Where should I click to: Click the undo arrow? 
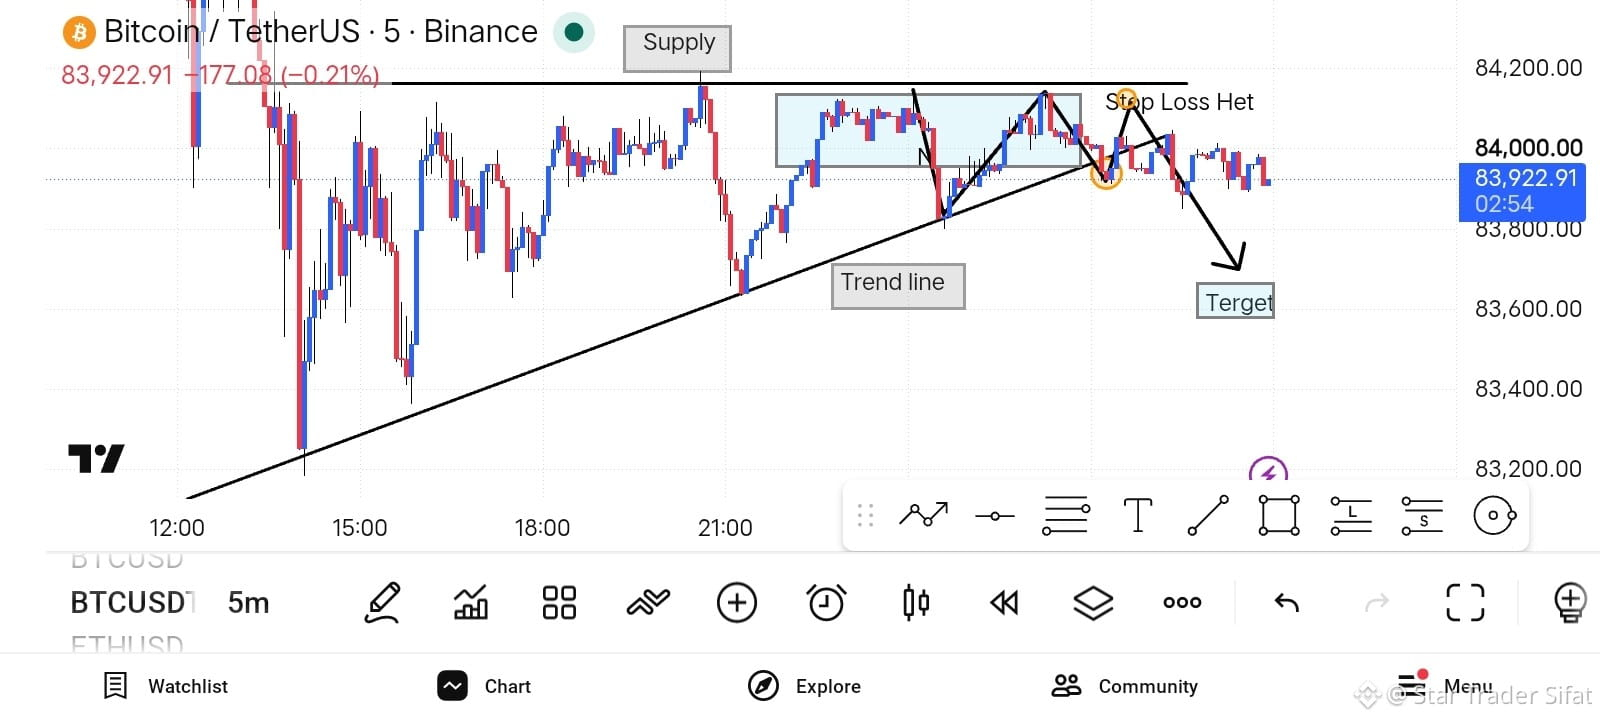(x=1287, y=603)
